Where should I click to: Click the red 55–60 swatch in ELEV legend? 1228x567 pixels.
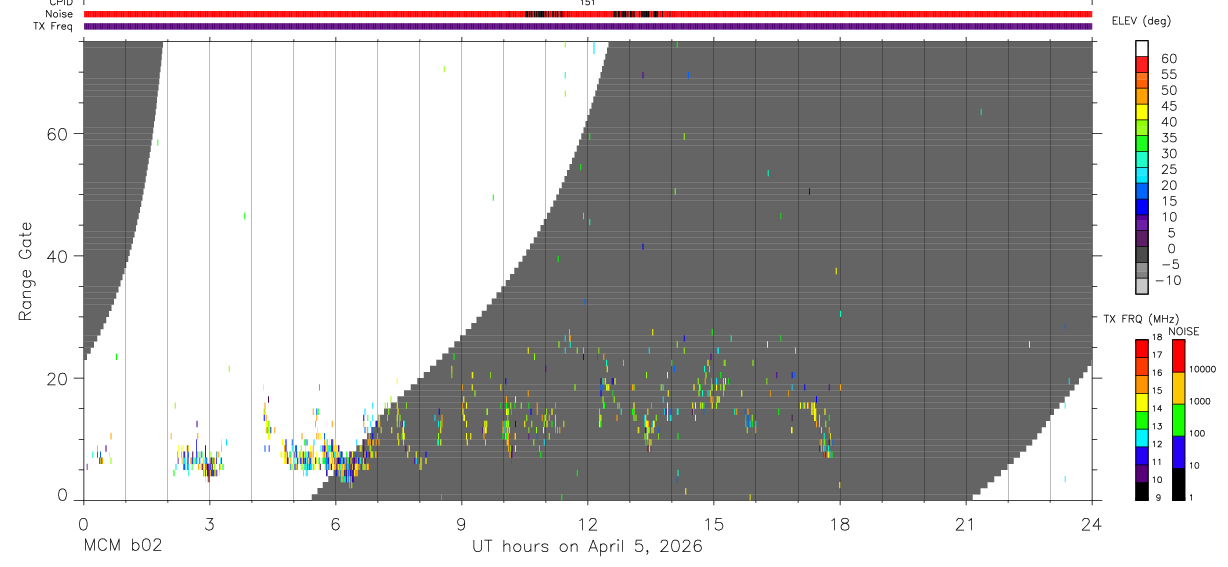point(1142,65)
